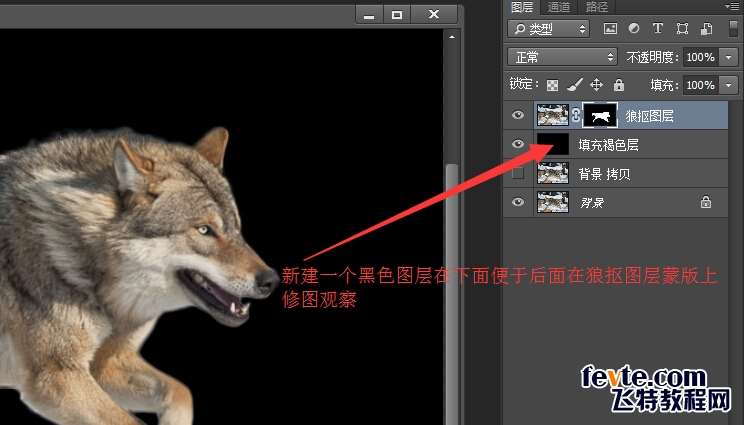
Task: Click the scrollbar up arrow
Action: coord(452,37)
